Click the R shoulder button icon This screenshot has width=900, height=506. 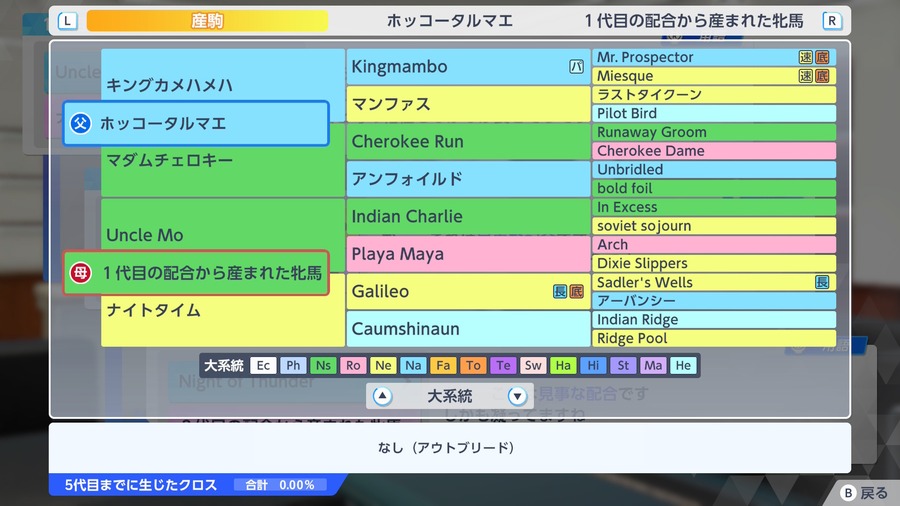point(832,21)
